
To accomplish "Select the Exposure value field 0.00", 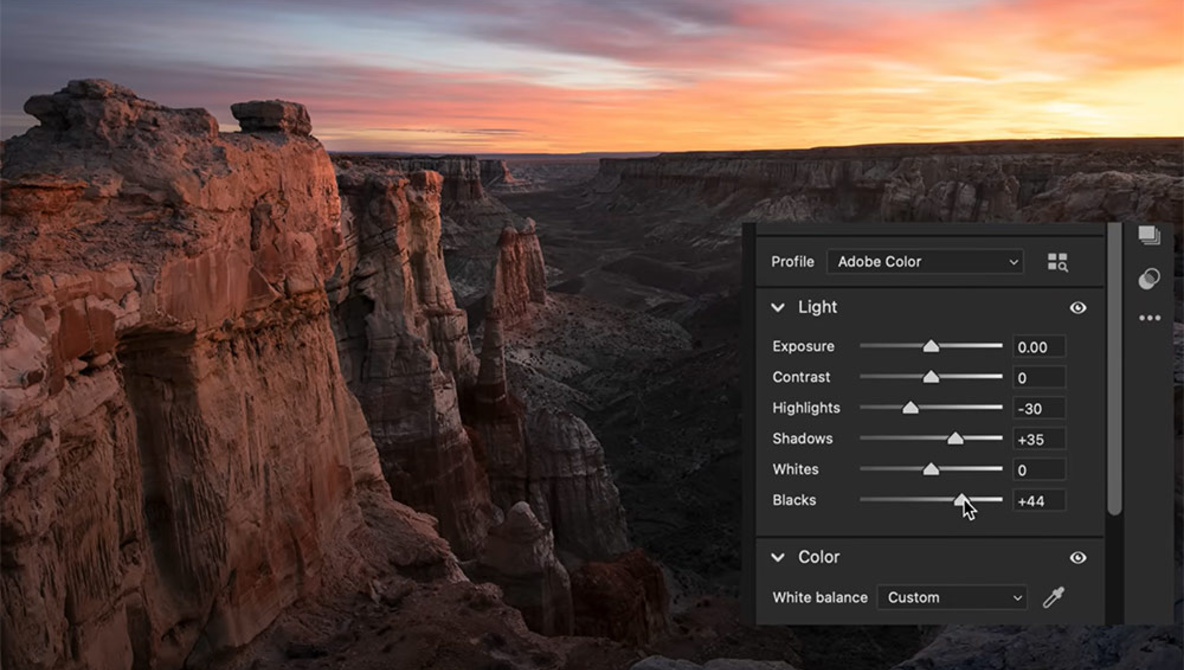I will click(x=1039, y=347).
